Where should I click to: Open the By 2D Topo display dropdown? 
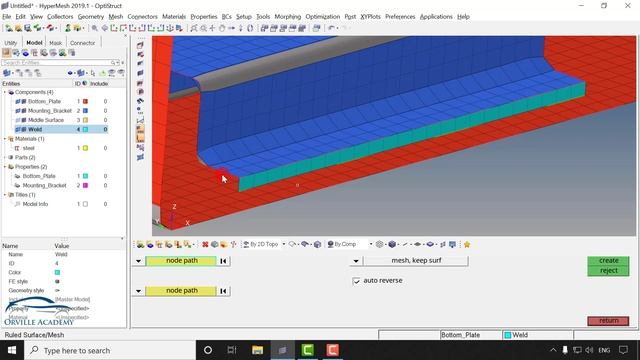tap(284, 244)
